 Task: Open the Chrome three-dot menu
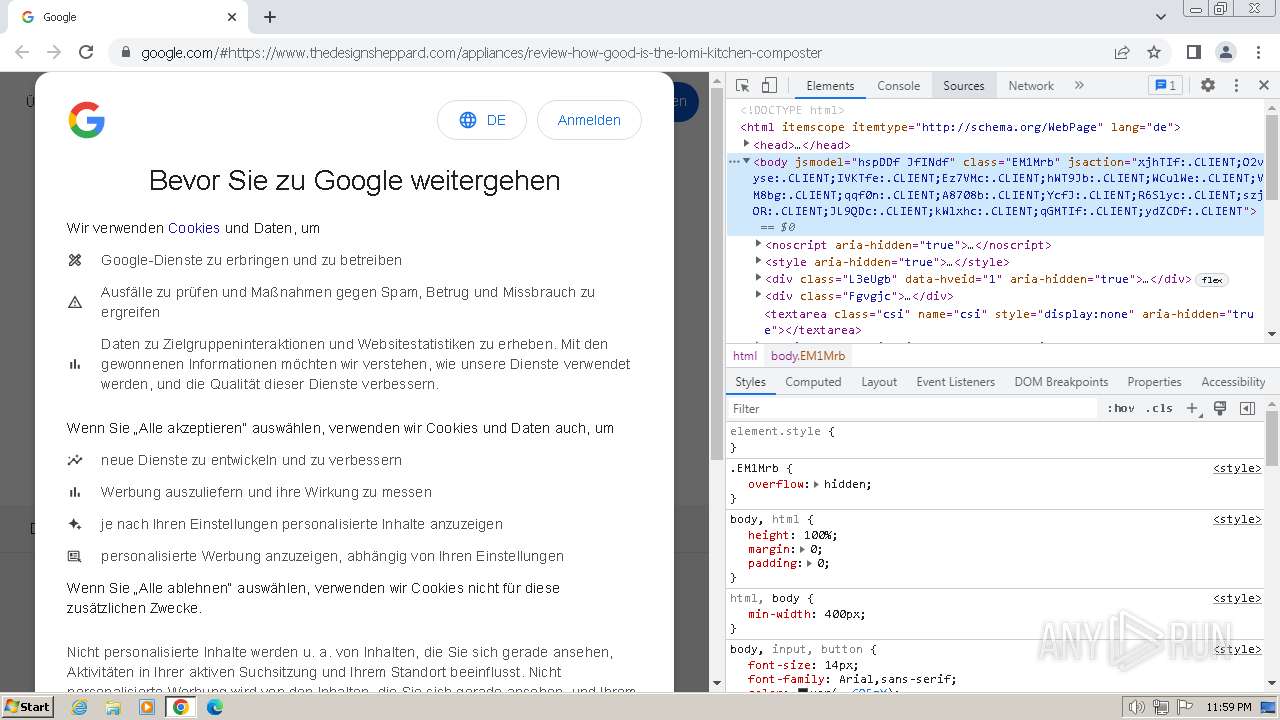pos(1257,52)
